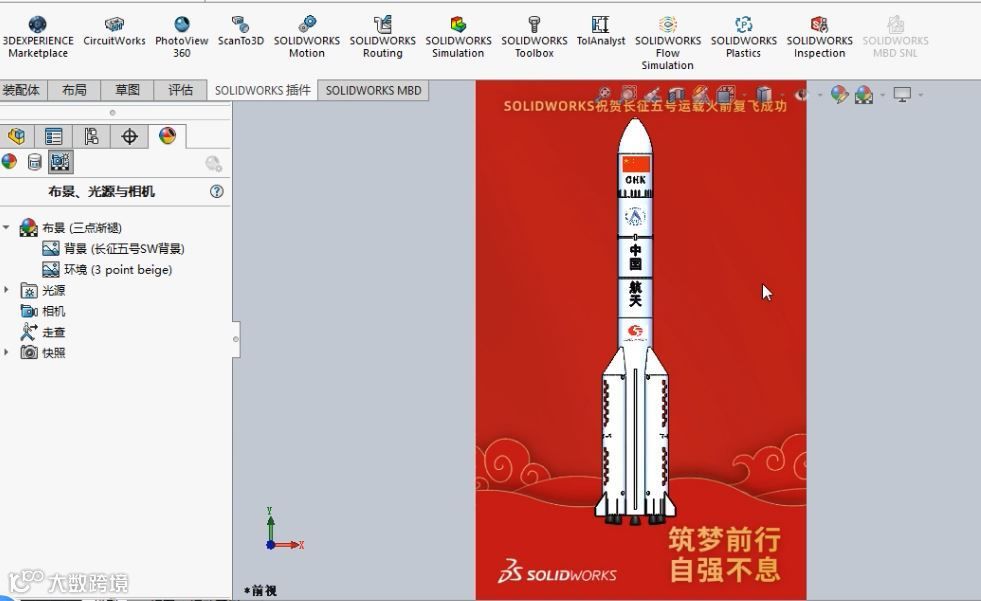Screen dimensions: 981x601
Task: Activate the PhotoView 360 add-in
Action: tap(181, 37)
